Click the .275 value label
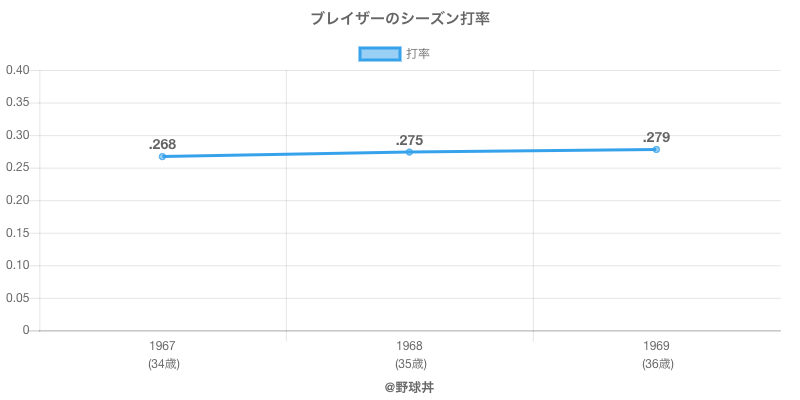800x400 pixels. pos(409,140)
